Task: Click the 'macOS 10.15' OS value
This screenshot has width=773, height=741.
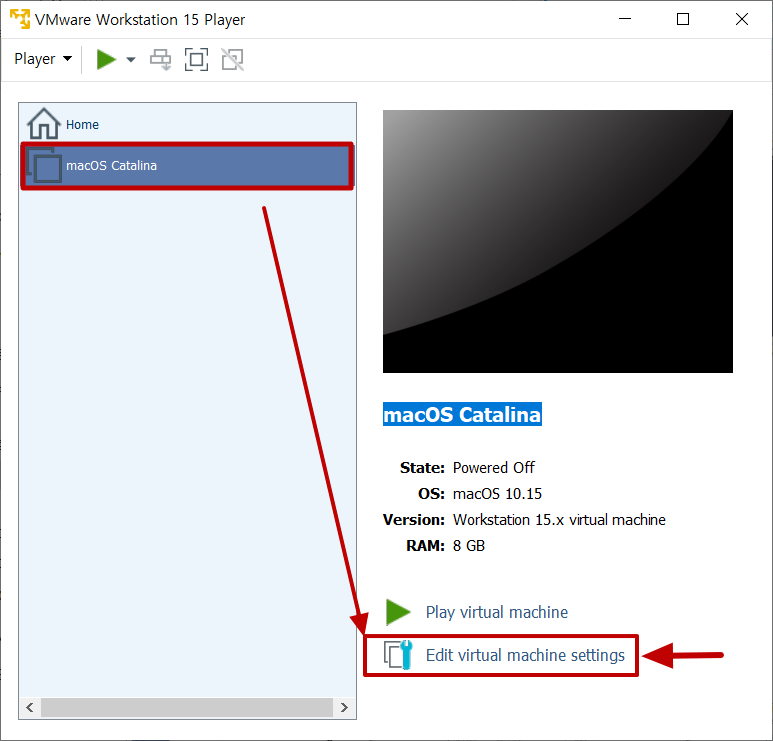Action: (497, 494)
